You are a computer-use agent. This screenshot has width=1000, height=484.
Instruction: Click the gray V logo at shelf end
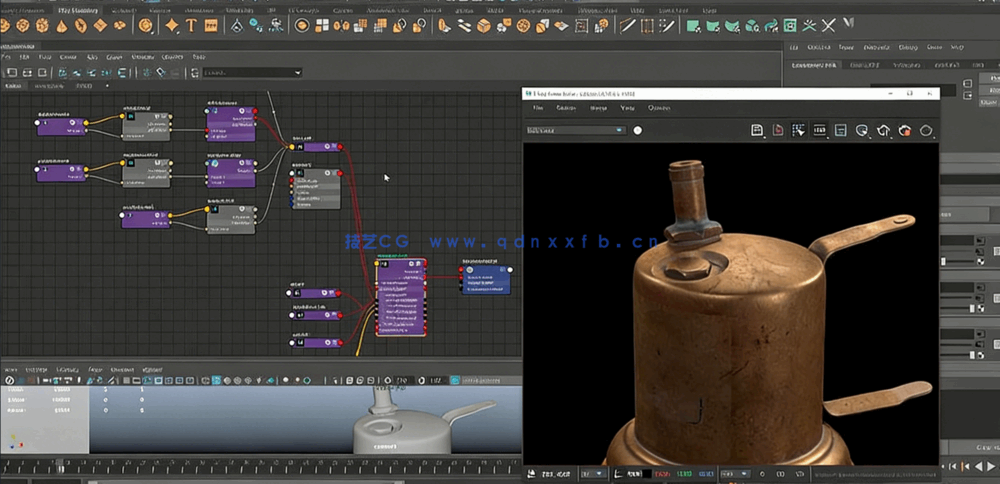click(x=848, y=24)
